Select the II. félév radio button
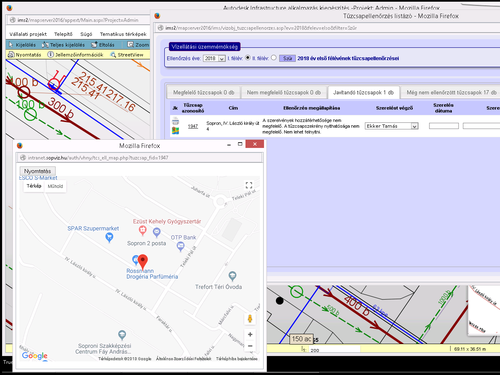Viewport: 500px width, 375px height. 274,58
